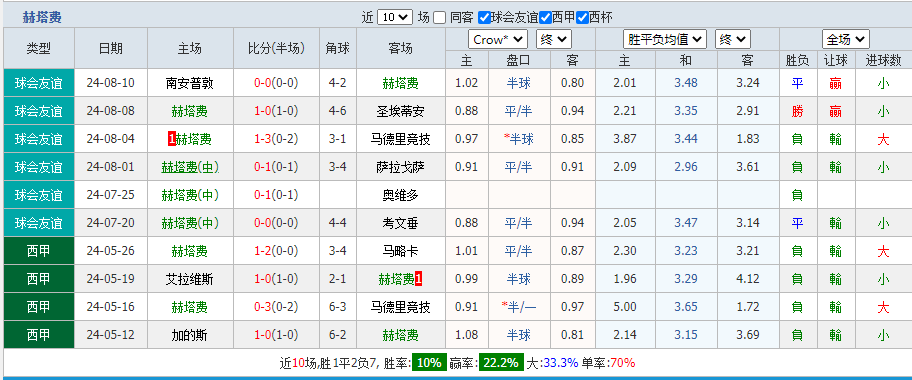Image resolution: width=912 pixels, height=380 pixels.
Task: Click corner count 4-2 on 24-08-10
Action: tap(338, 83)
